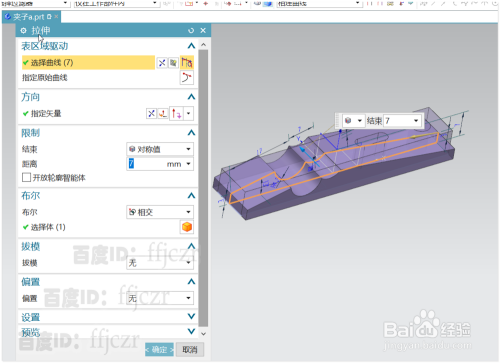
Task: Click the 取消 button
Action: pyautogui.click(x=190, y=349)
